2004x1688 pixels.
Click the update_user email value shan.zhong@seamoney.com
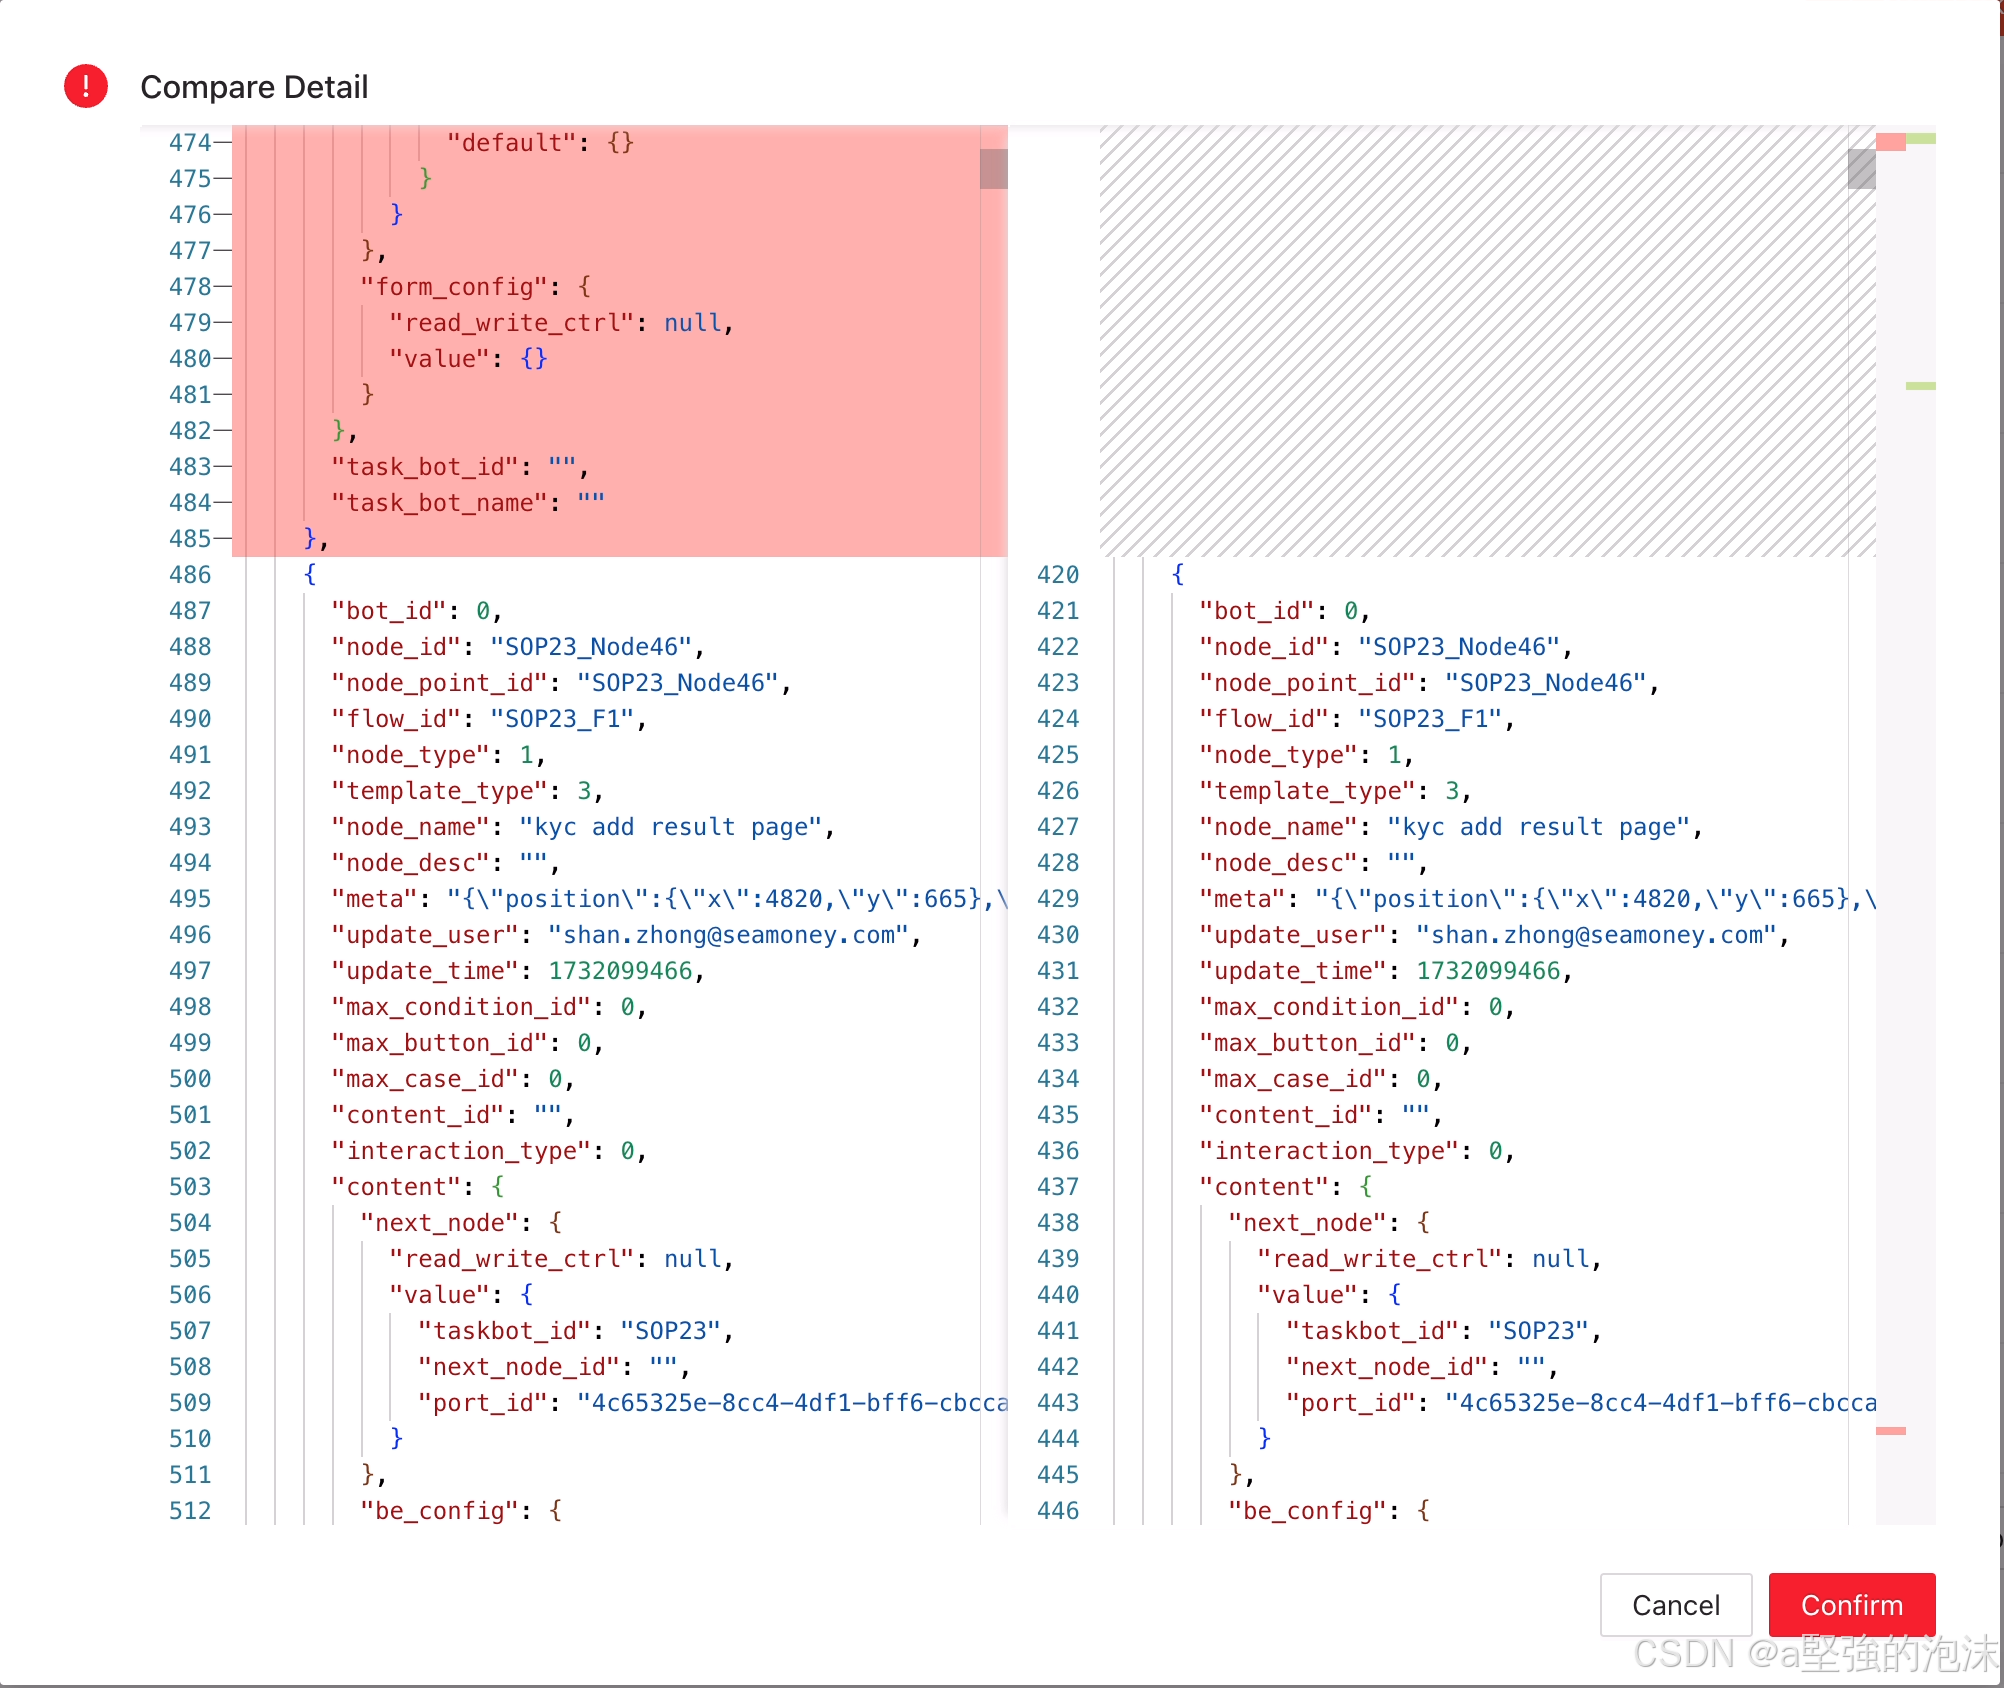coord(732,934)
